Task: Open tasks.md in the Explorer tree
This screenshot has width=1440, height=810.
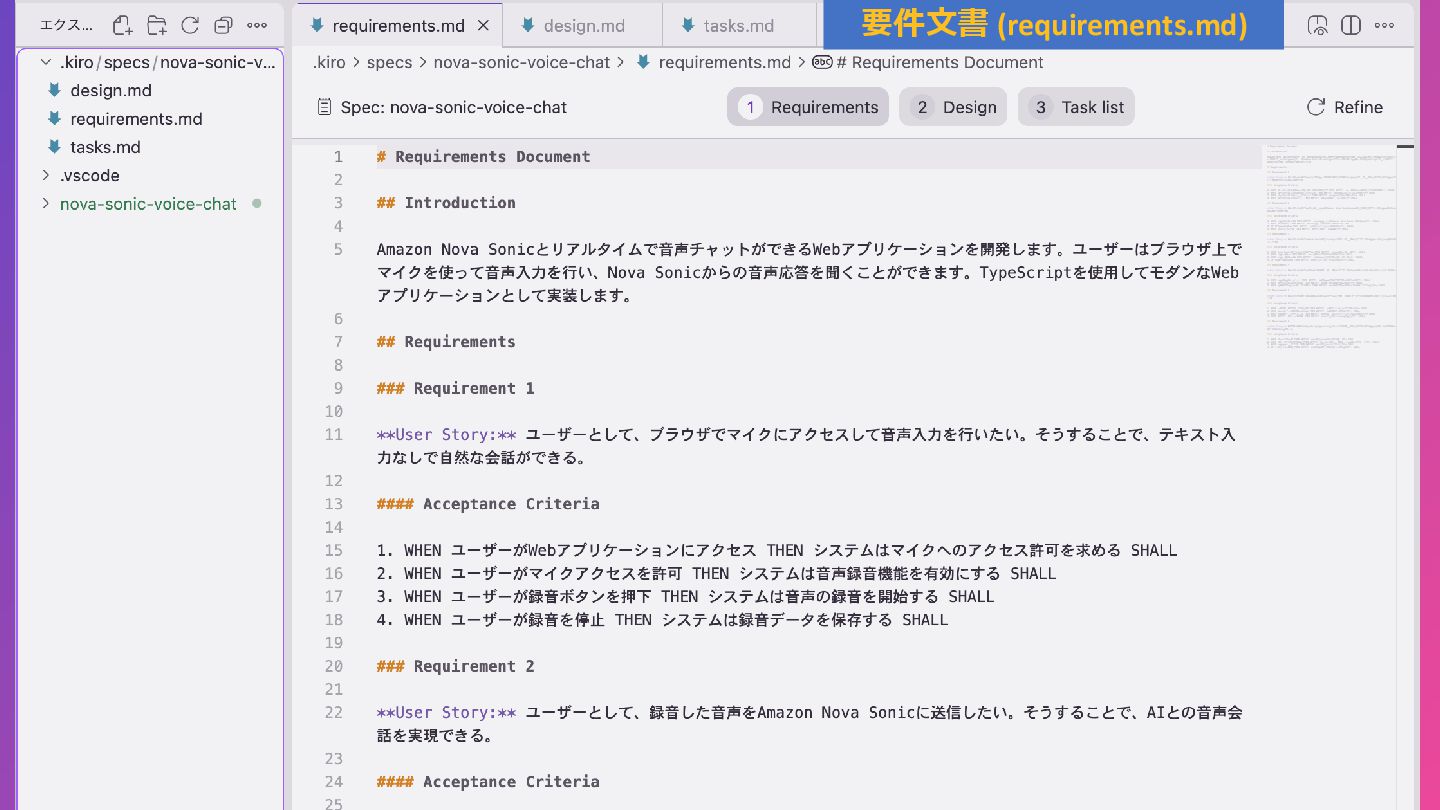Action: point(105,147)
